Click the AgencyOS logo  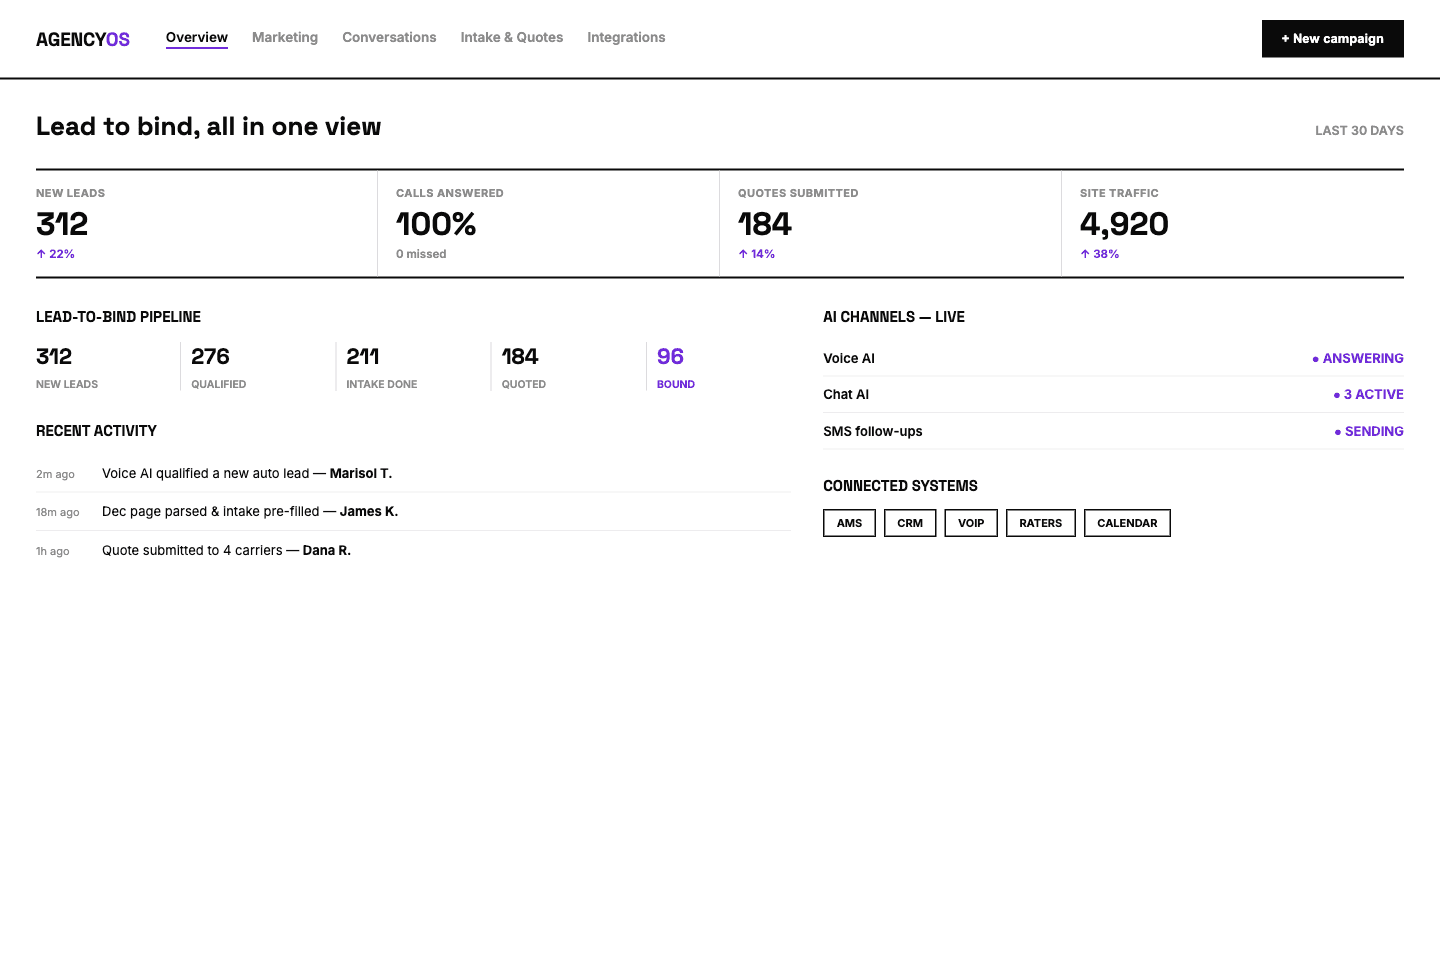(83, 39)
